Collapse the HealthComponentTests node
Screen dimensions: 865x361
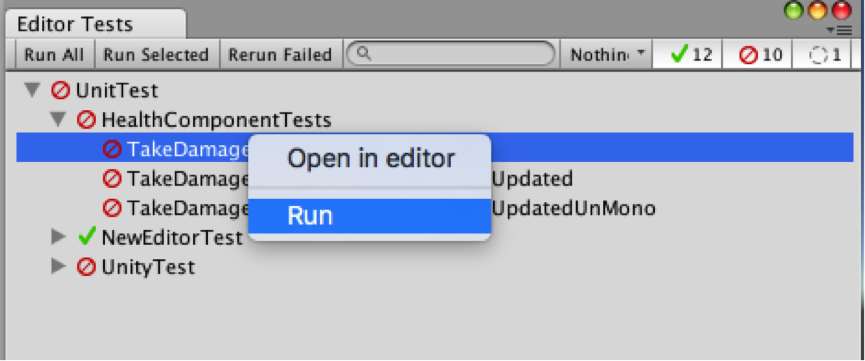pos(58,119)
